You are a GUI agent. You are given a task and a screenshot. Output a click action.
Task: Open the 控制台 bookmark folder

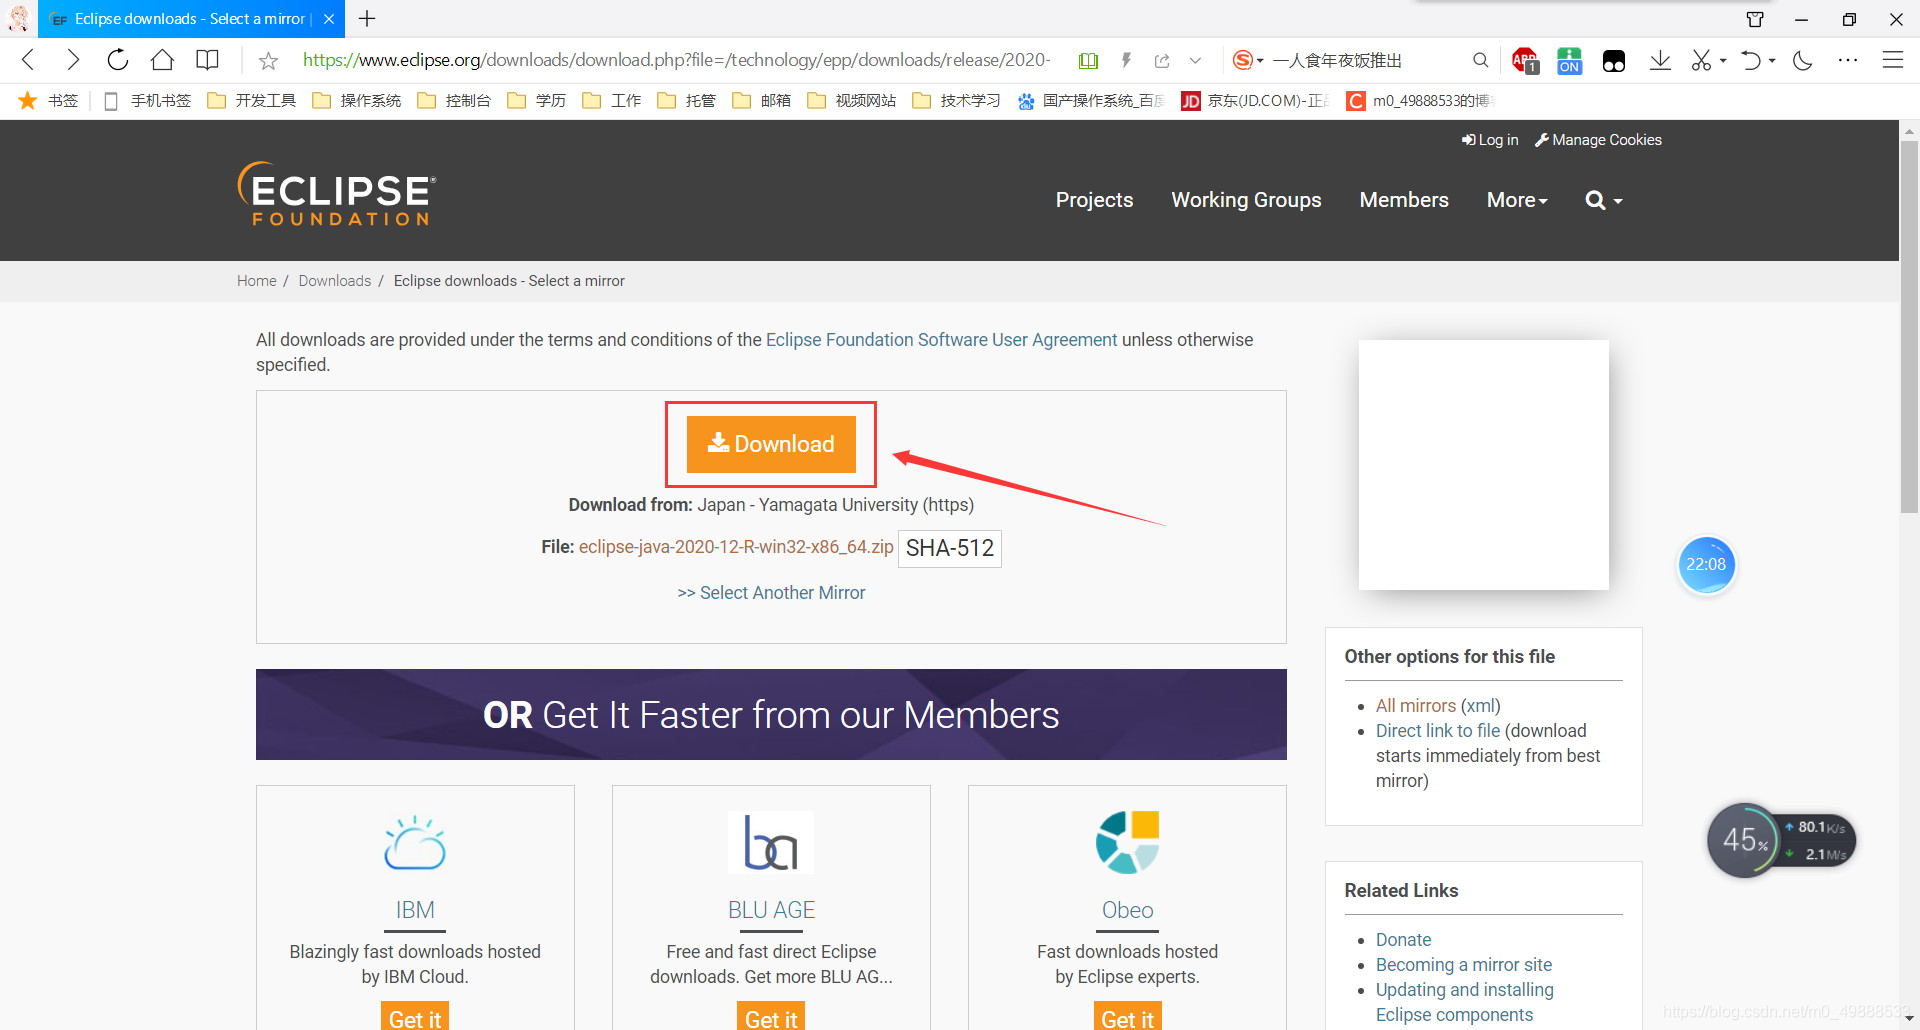tap(454, 100)
